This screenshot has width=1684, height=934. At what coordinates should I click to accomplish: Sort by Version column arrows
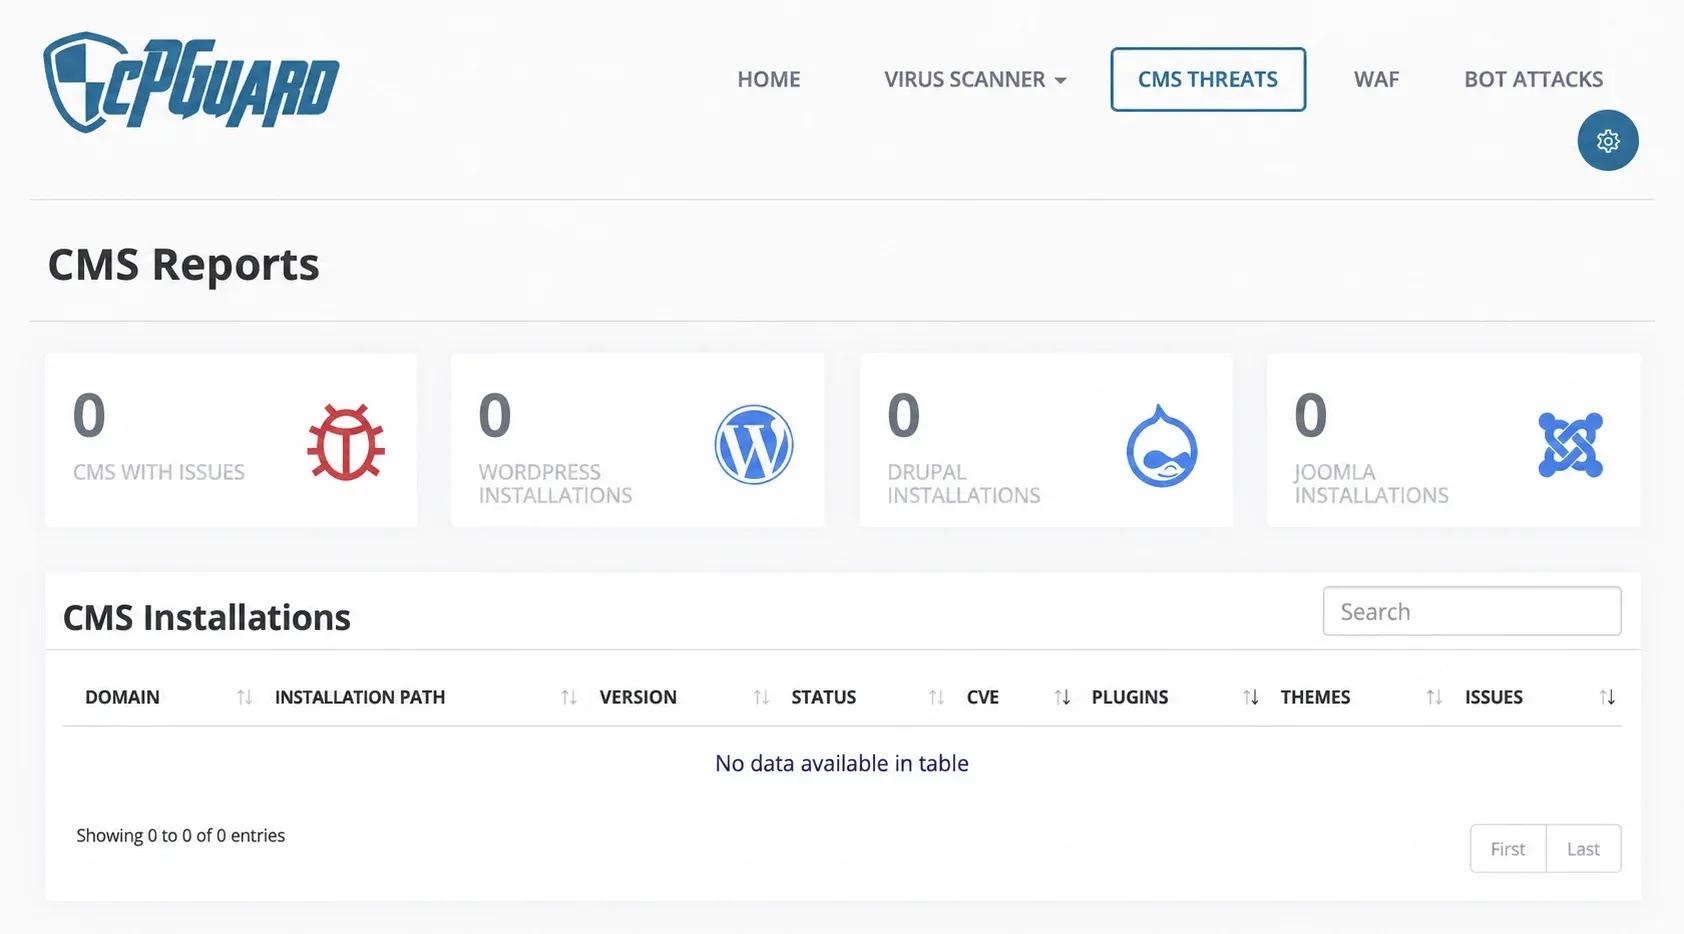pos(761,697)
